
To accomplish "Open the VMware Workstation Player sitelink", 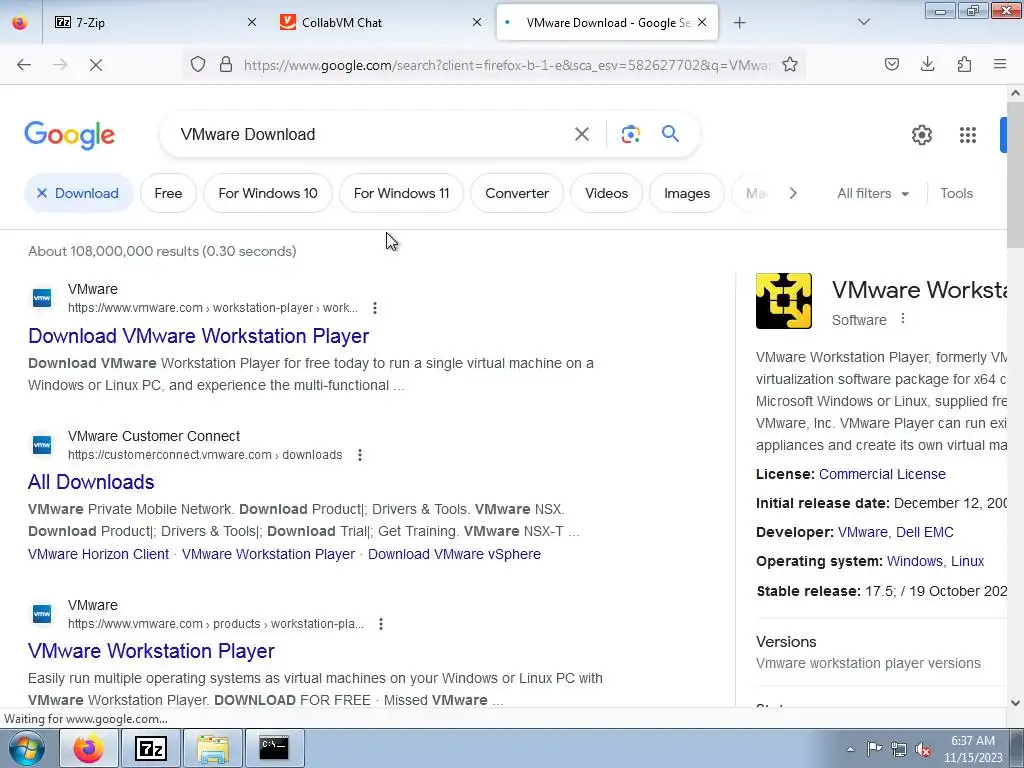I will tap(268, 554).
